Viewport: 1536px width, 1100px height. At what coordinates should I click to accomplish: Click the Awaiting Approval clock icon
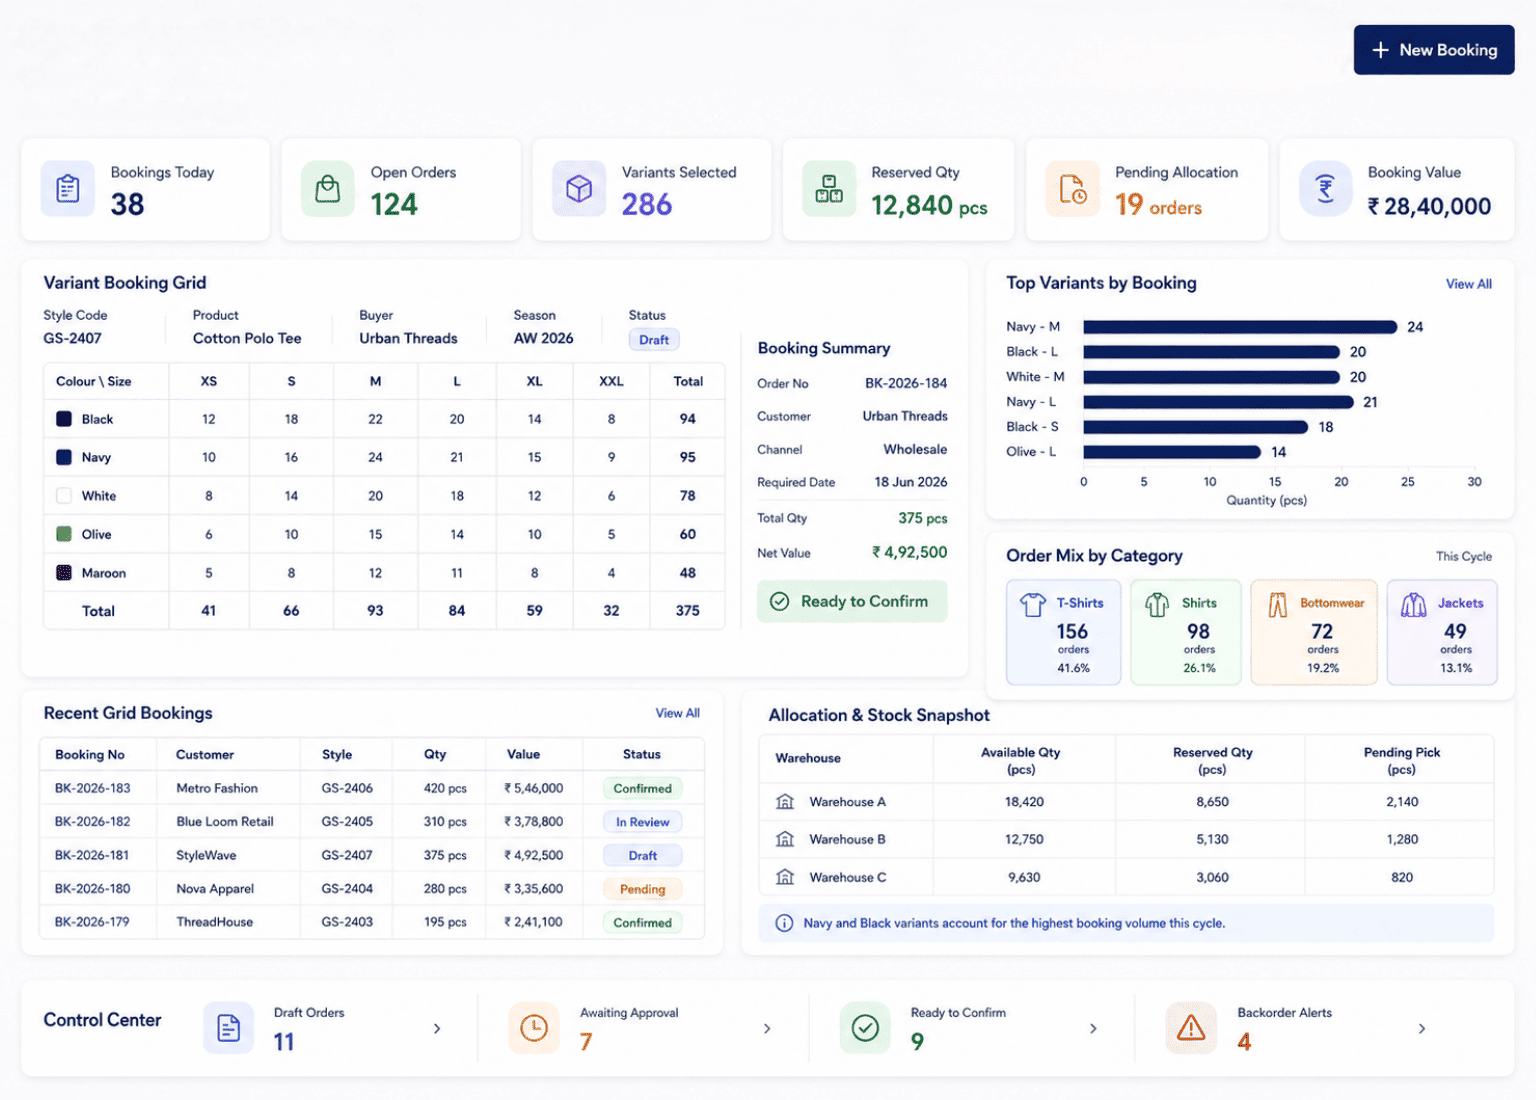pyautogui.click(x=534, y=1028)
